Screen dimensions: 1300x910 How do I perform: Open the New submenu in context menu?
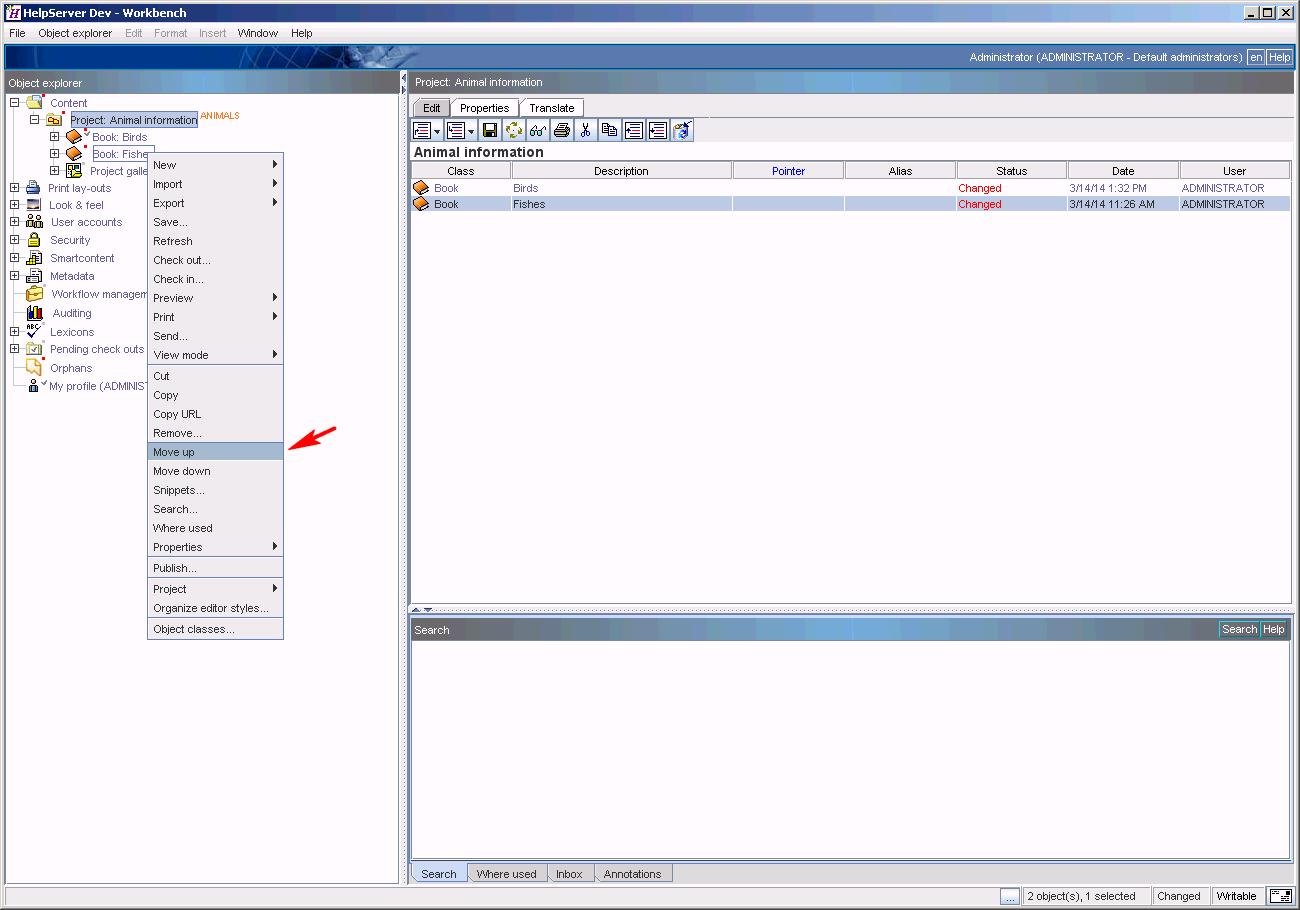(215, 165)
